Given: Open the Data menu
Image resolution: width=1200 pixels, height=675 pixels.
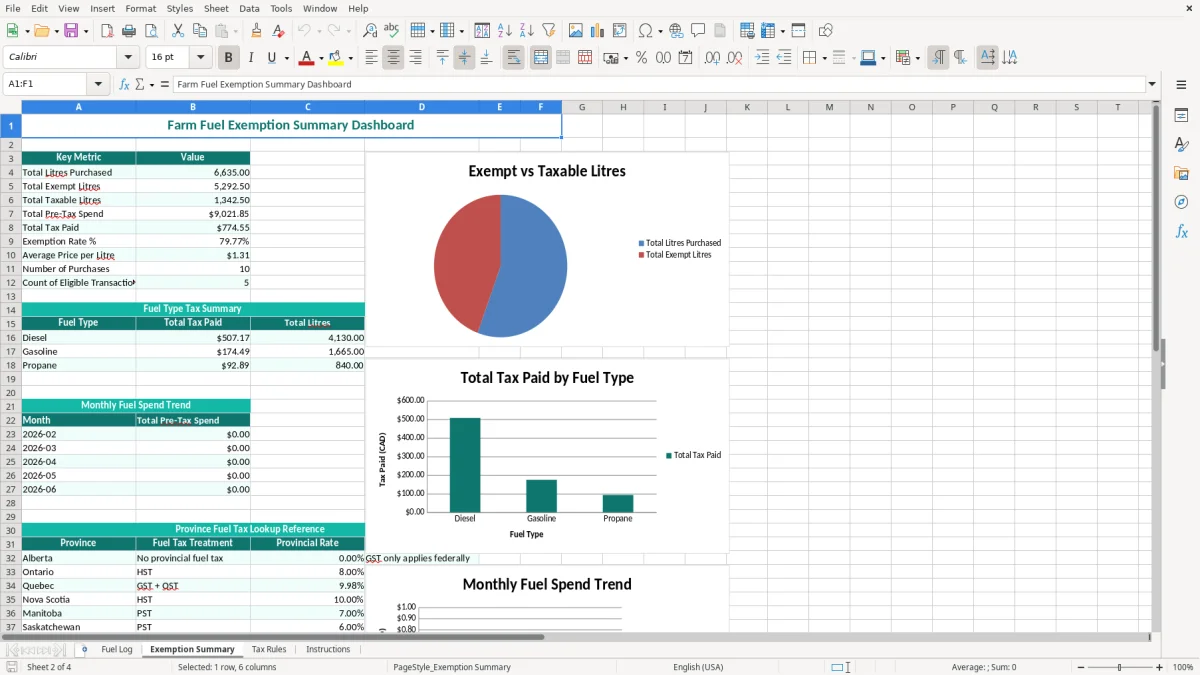Looking at the screenshot, I should [249, 8].
